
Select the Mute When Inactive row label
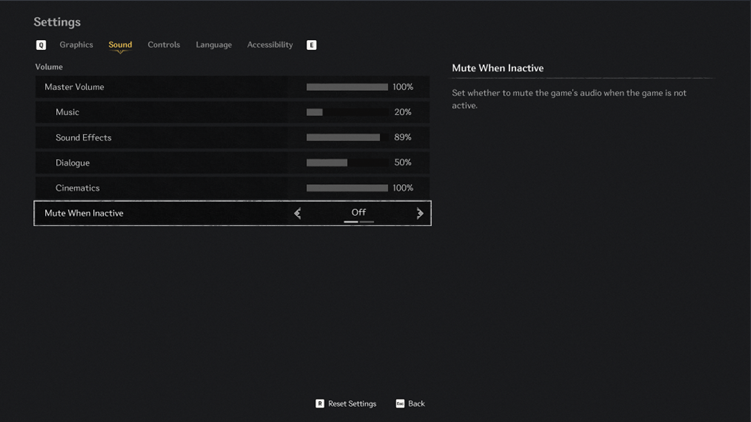(84, 213)
